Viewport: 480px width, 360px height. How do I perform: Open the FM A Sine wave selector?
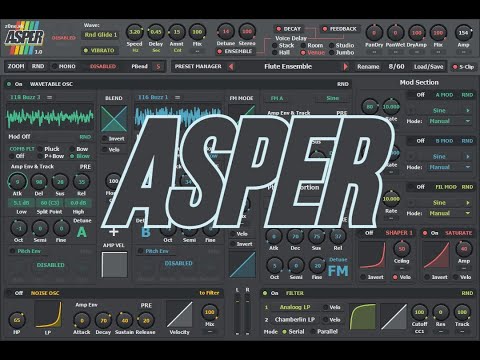(332, 98)
